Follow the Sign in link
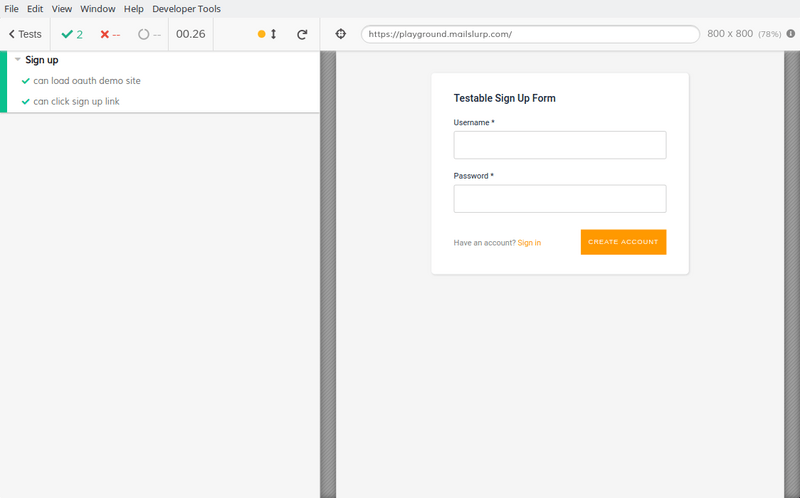The width and height of the screenshot is (800, 498). point(529,243)
